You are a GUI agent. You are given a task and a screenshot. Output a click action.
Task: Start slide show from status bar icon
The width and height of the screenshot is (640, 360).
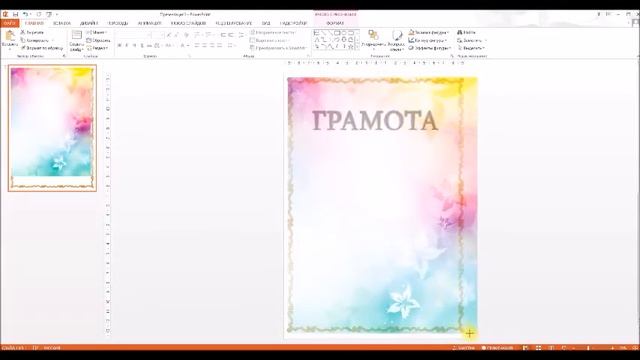click(564, 348)
